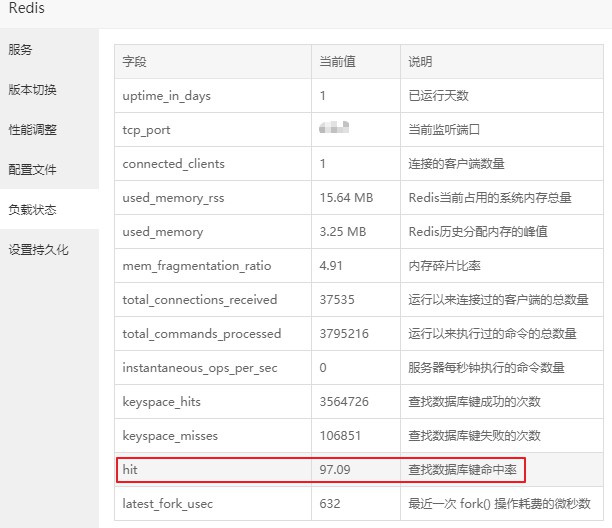Click the uptime_in_days value 1
Image resolution: width=612 pixels, height=528 pixels.
pyautogui.click(x=323, y=96)
